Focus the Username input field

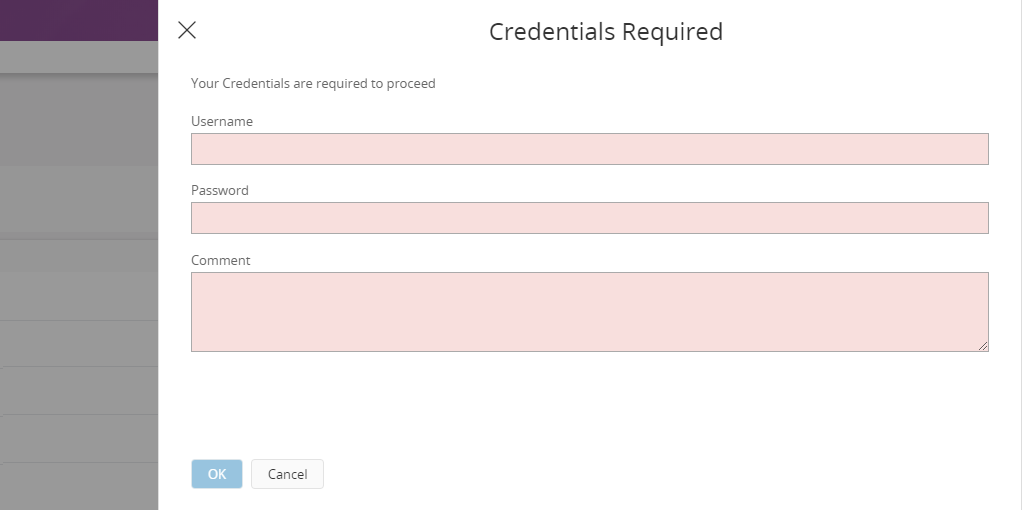click(x=589, y=149)
